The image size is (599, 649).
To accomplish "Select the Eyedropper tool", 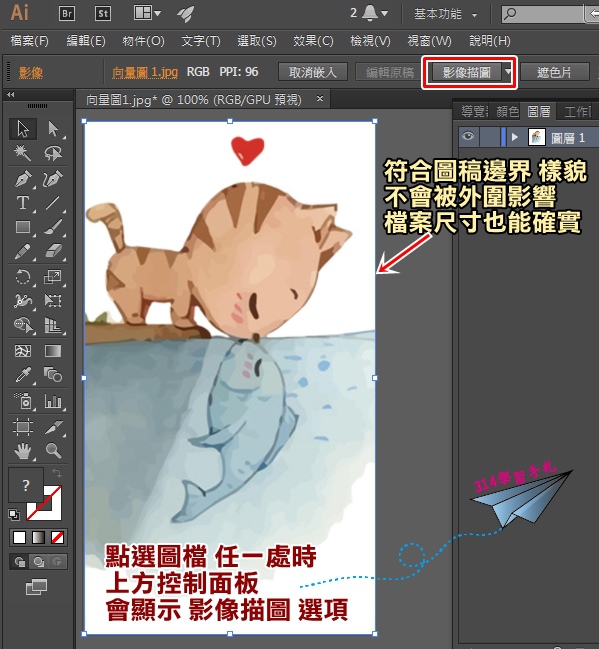I will [x=23, y=375].
